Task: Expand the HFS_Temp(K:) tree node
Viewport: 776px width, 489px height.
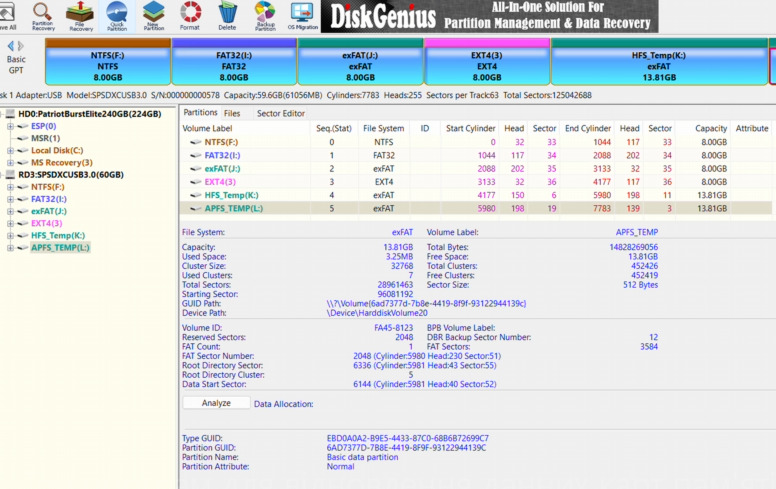Action: pyautogui.click(x=10, y=236)
